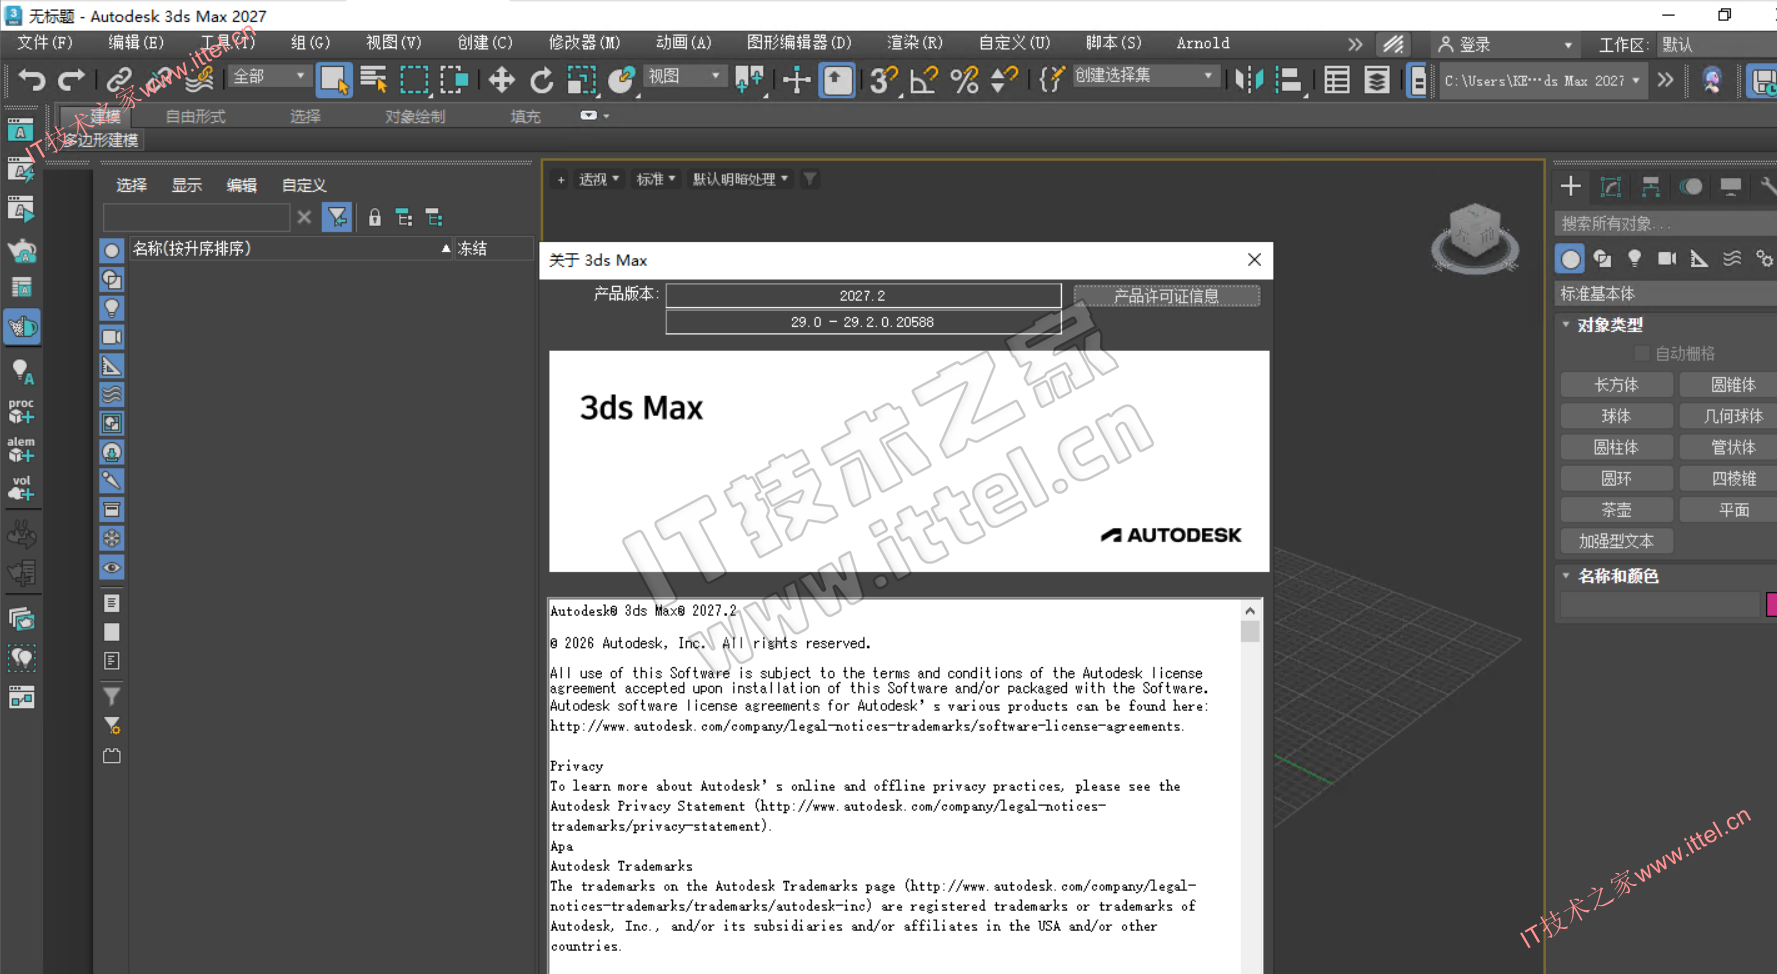The width and height of the screenshot is (1777, 974).
Task: Toggle Window/Crossing selection mode
Action: (x=454, y=79)
